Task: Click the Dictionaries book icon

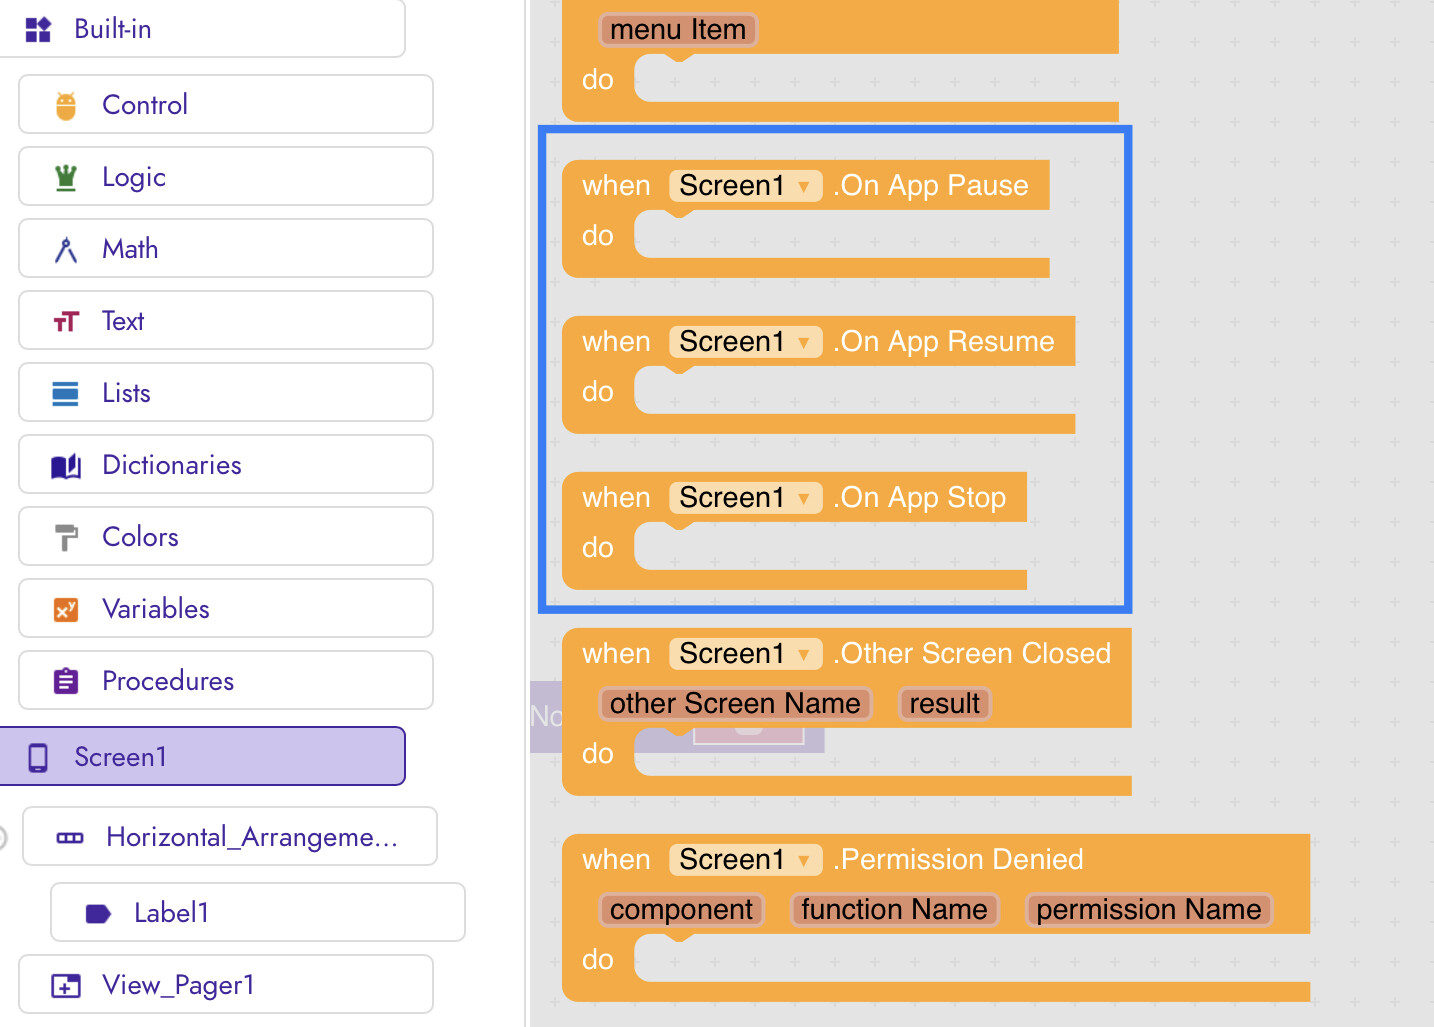Action: point(66,465)
